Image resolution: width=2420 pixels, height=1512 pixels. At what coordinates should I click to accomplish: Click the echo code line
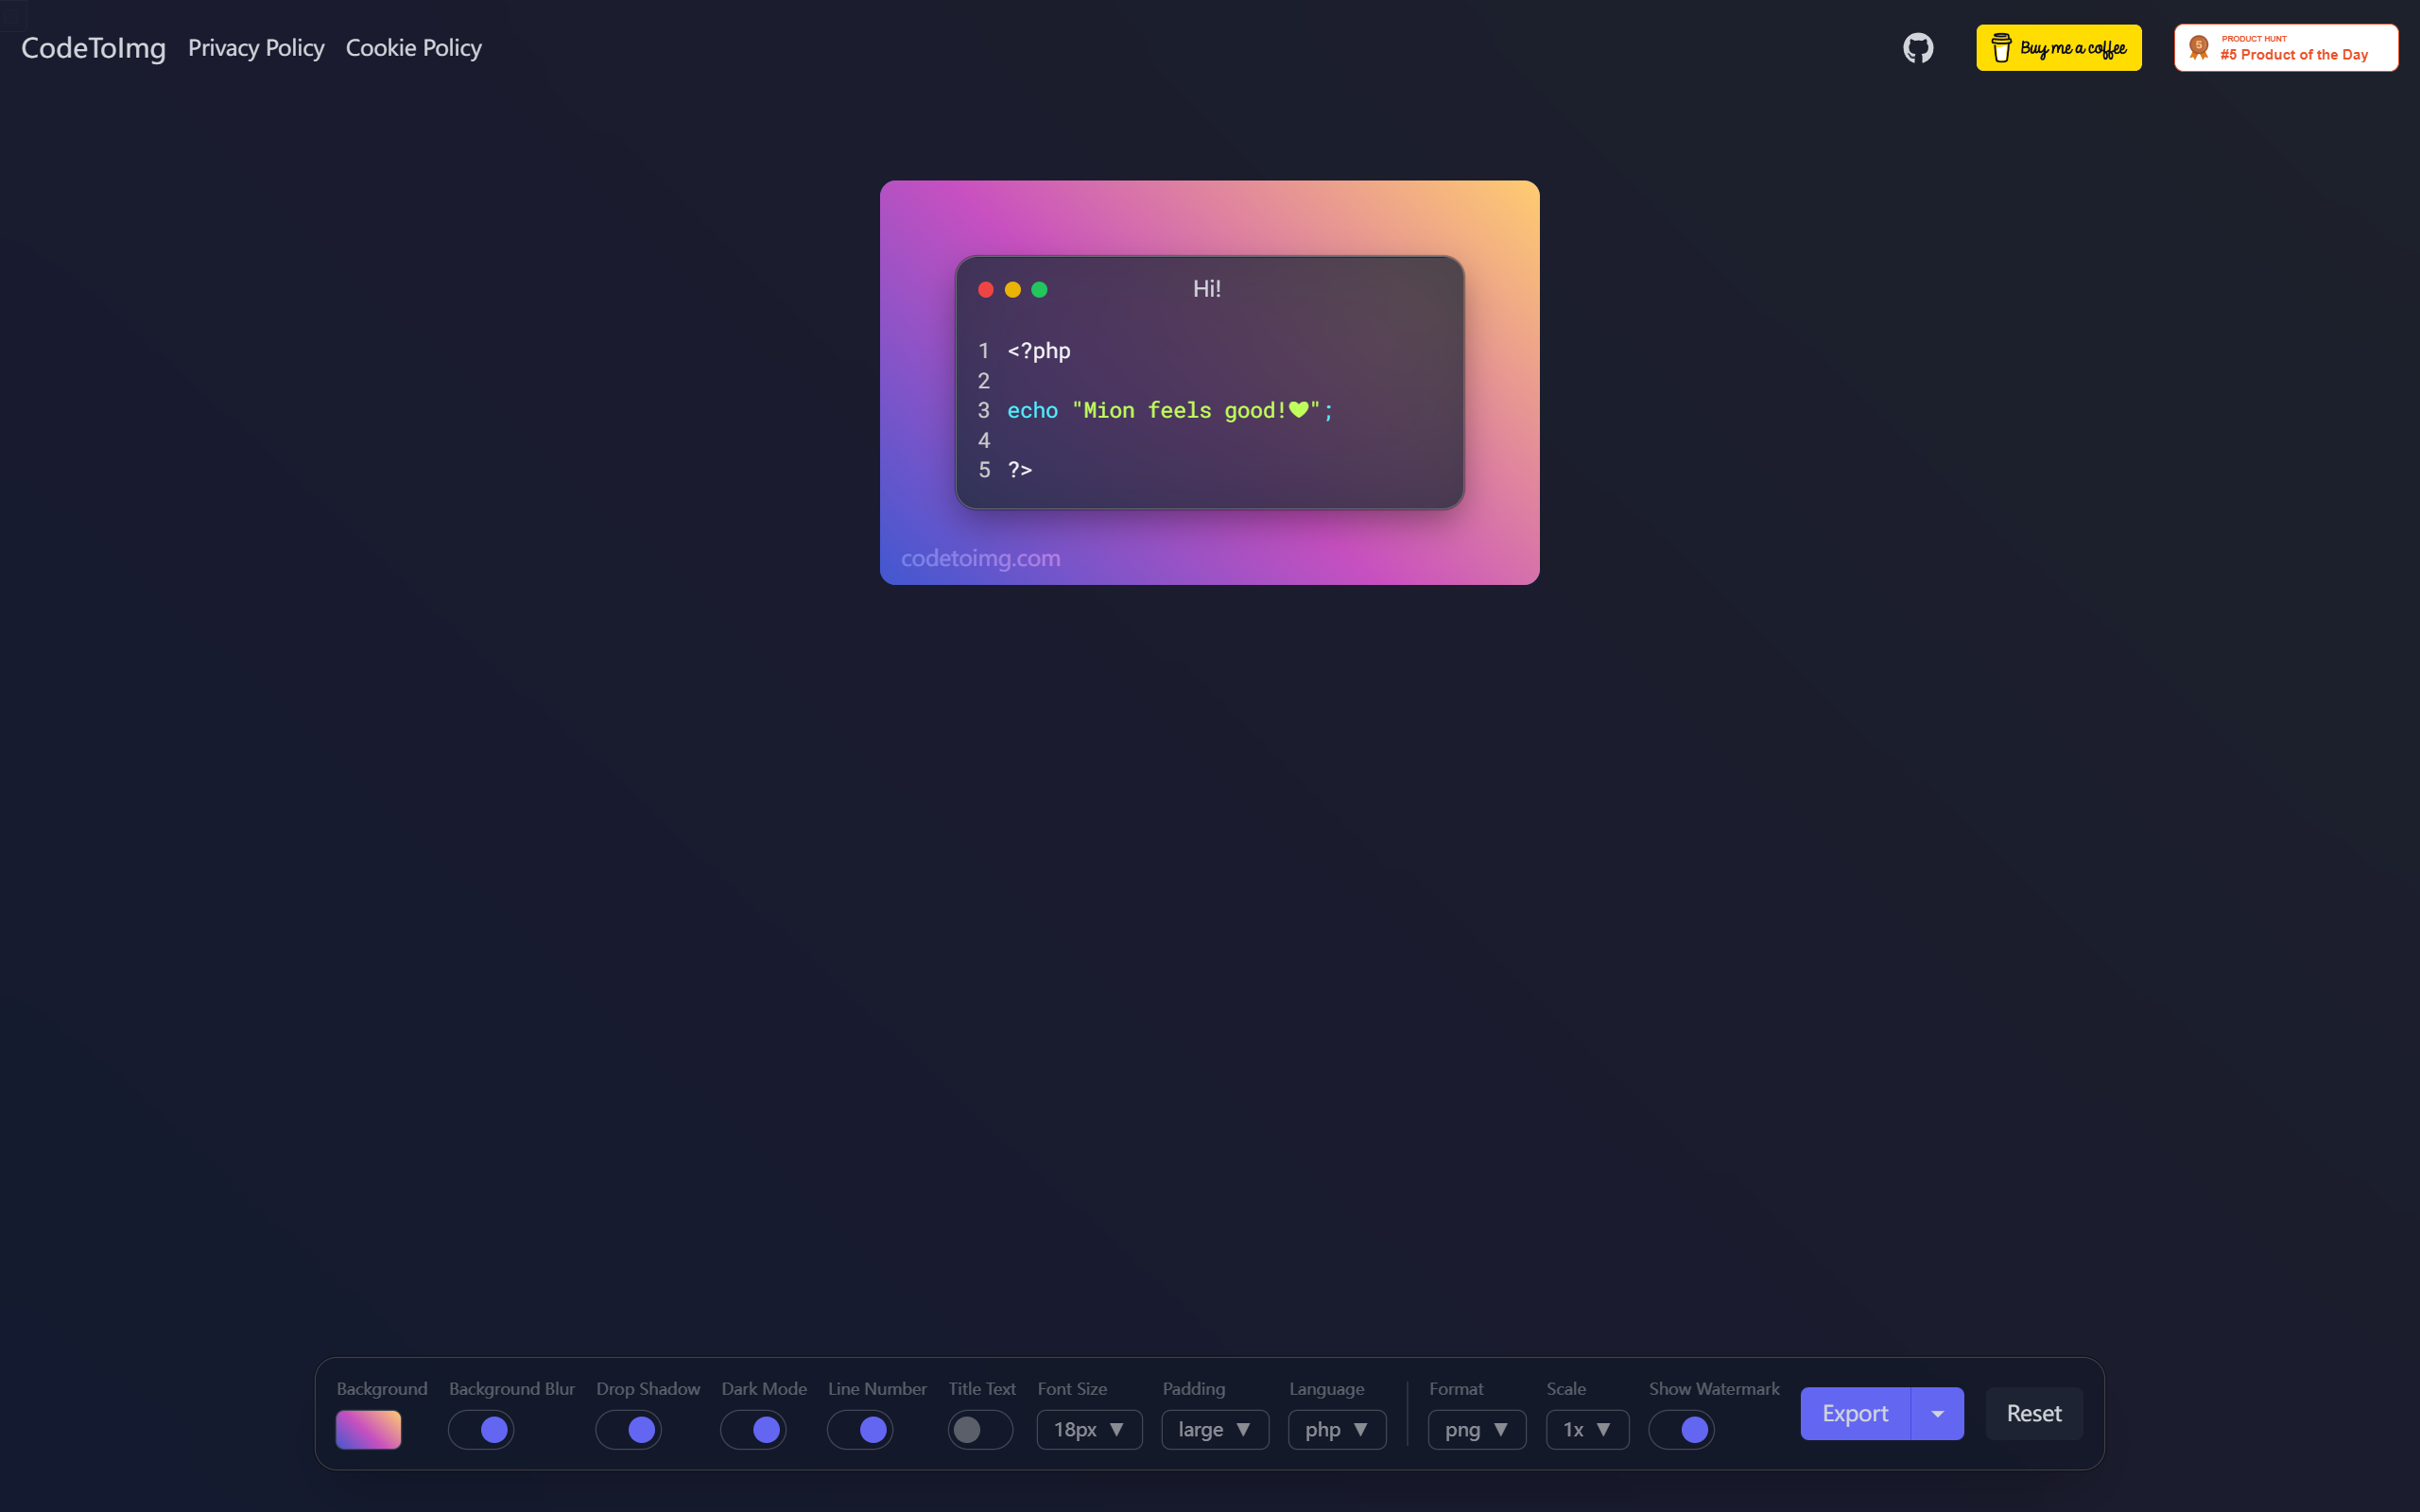pos(1170,410)
